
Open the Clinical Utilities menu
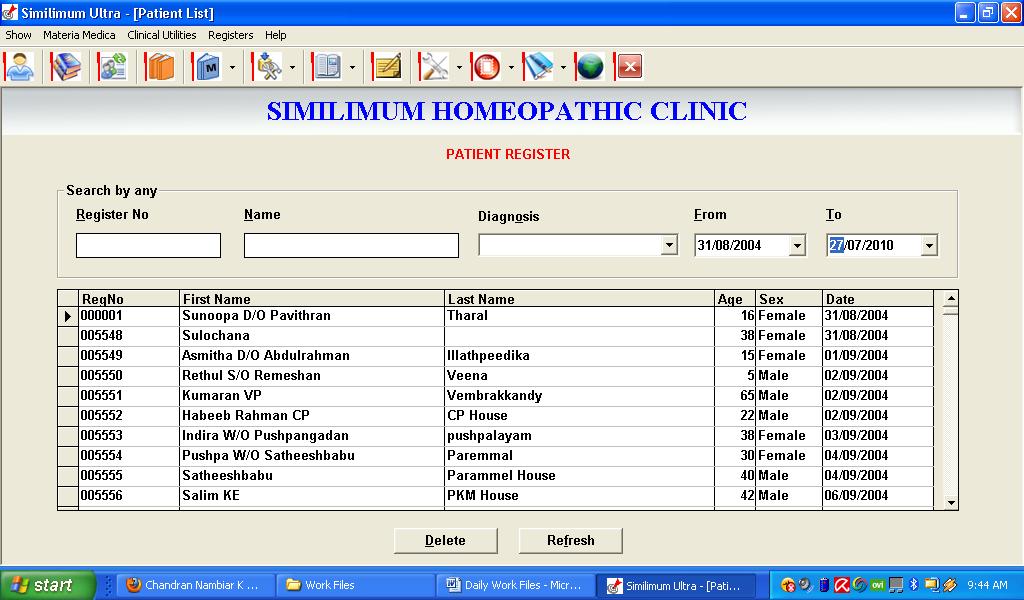click(161, 35)
